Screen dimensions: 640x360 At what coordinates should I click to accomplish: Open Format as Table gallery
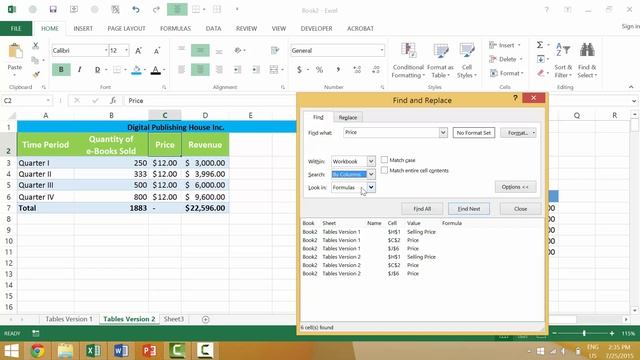[x=440, y=60]
